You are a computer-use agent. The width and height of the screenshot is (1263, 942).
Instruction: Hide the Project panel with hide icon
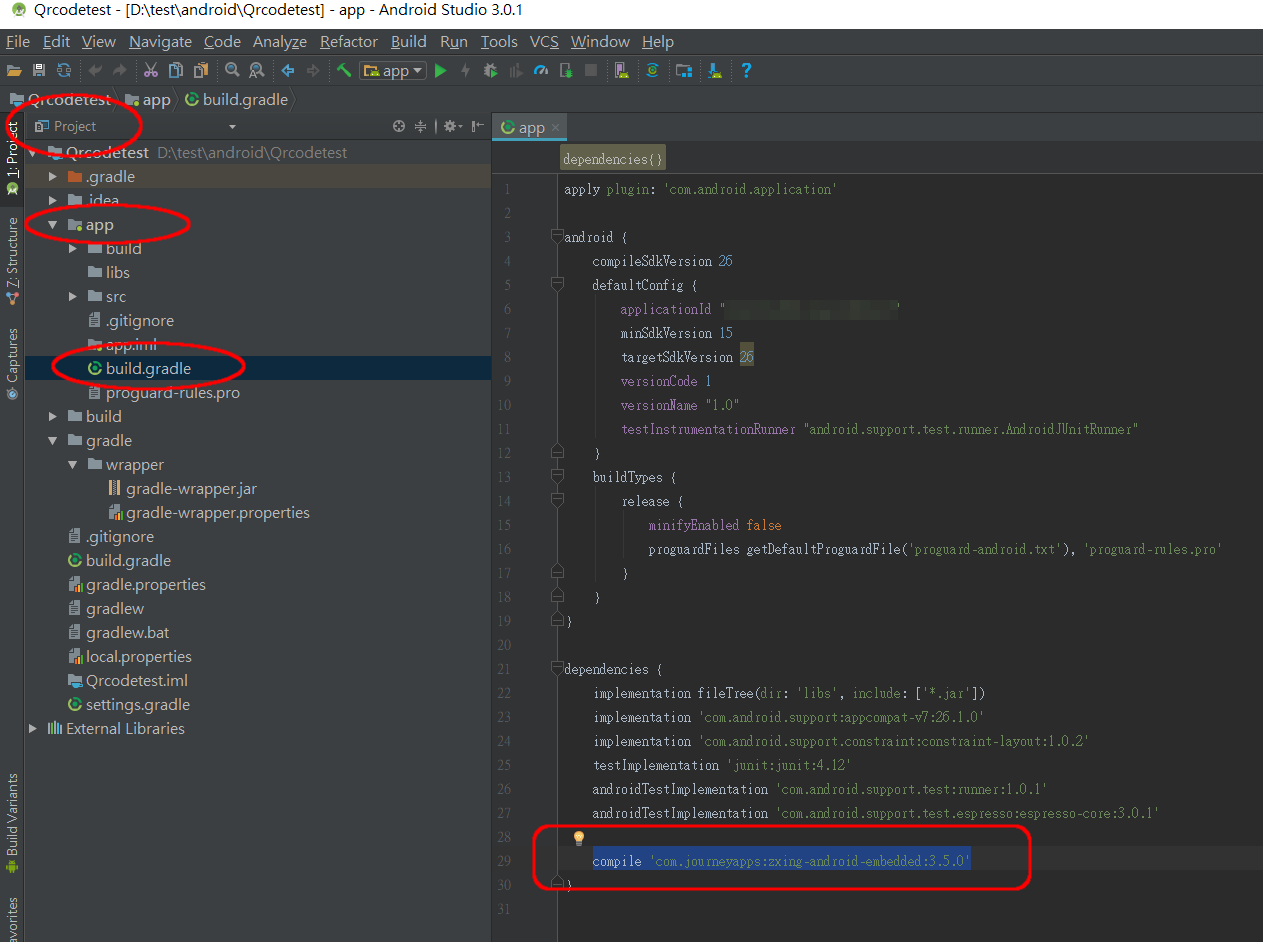[x=478, y=126]
